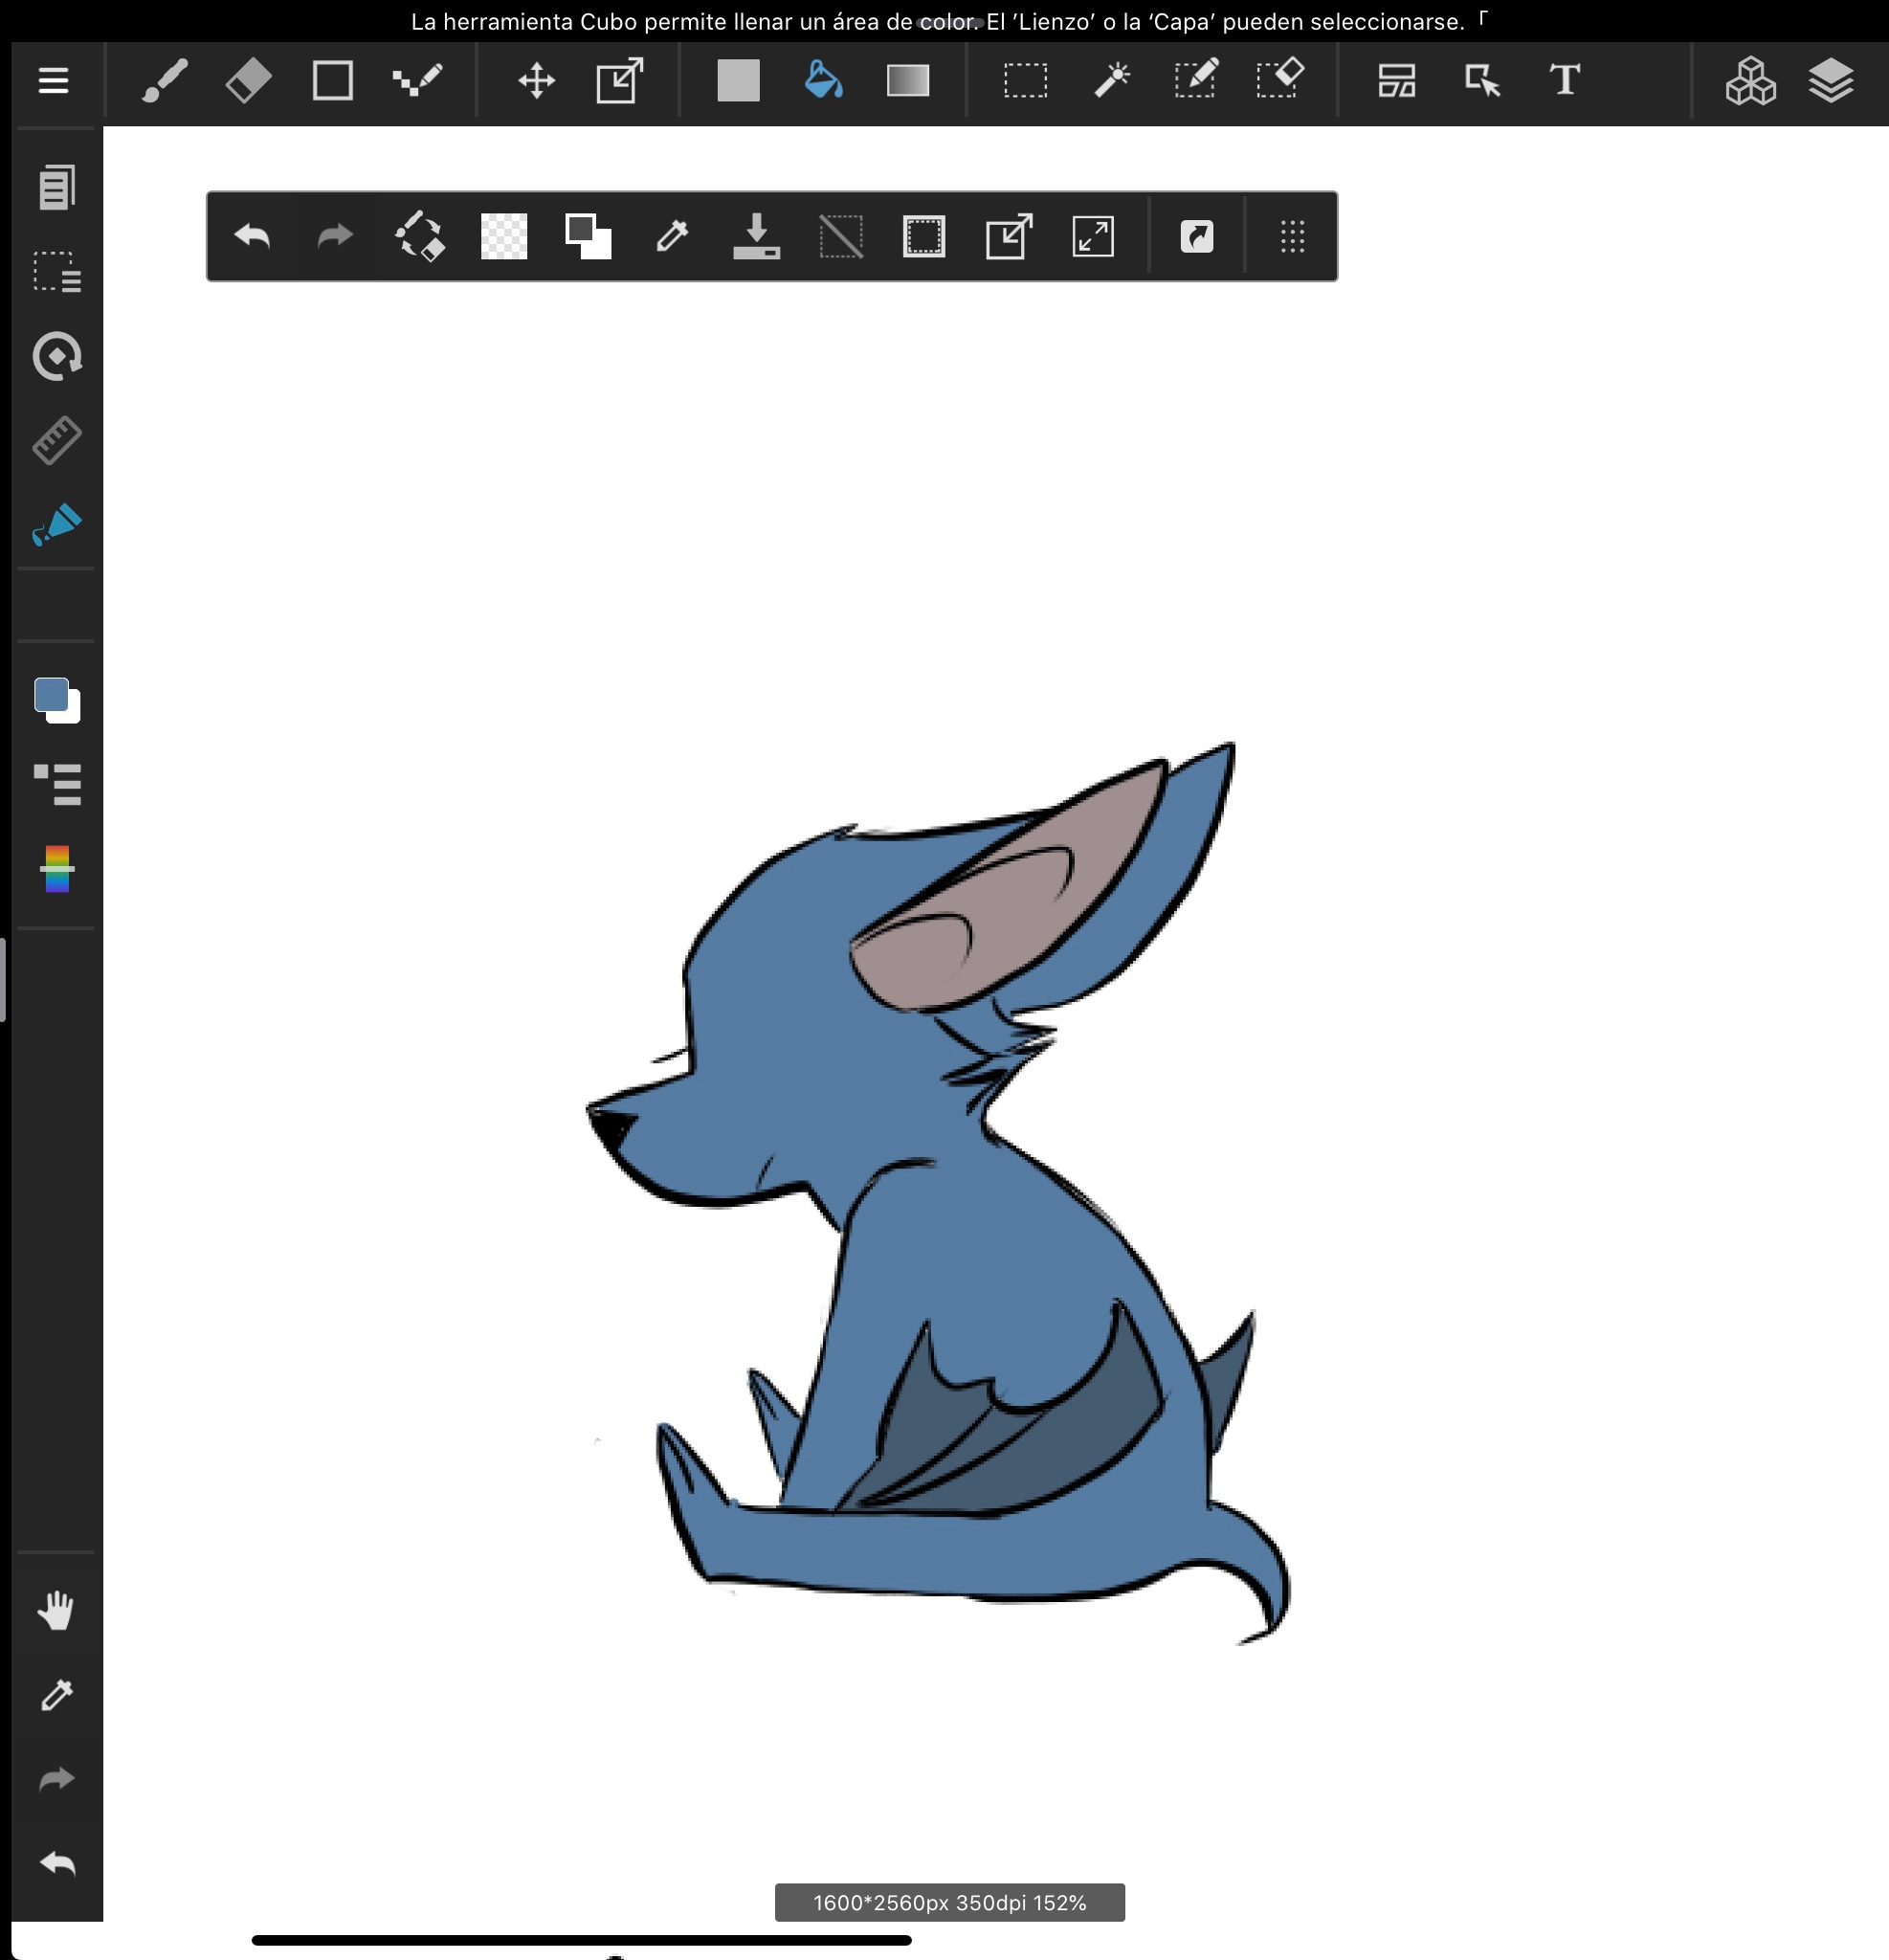Screen dimensions: 1889x1960
Task: Select the Selection Pen tool
Action: point(1196,78)
